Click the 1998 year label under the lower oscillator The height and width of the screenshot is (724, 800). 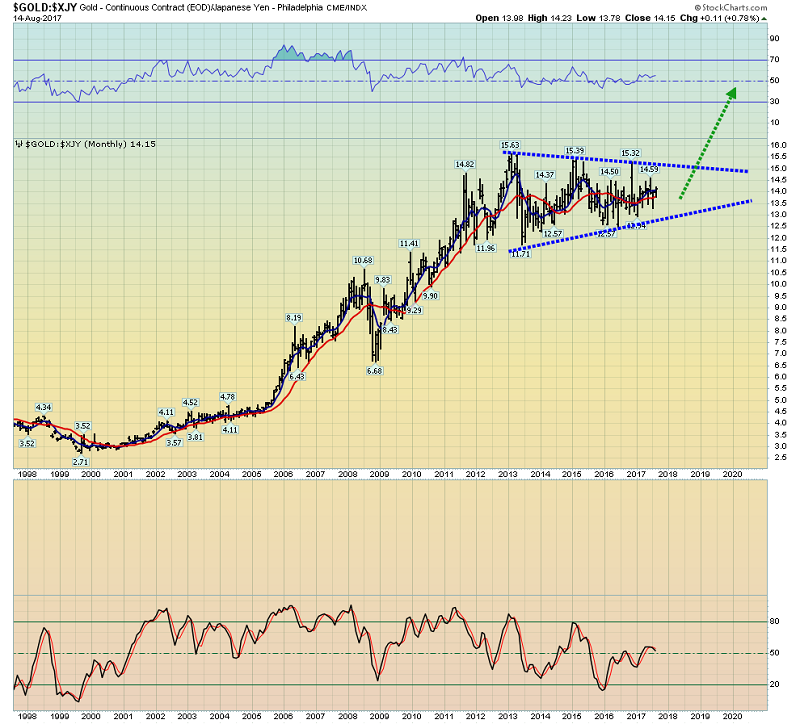[x=27, y=716]
